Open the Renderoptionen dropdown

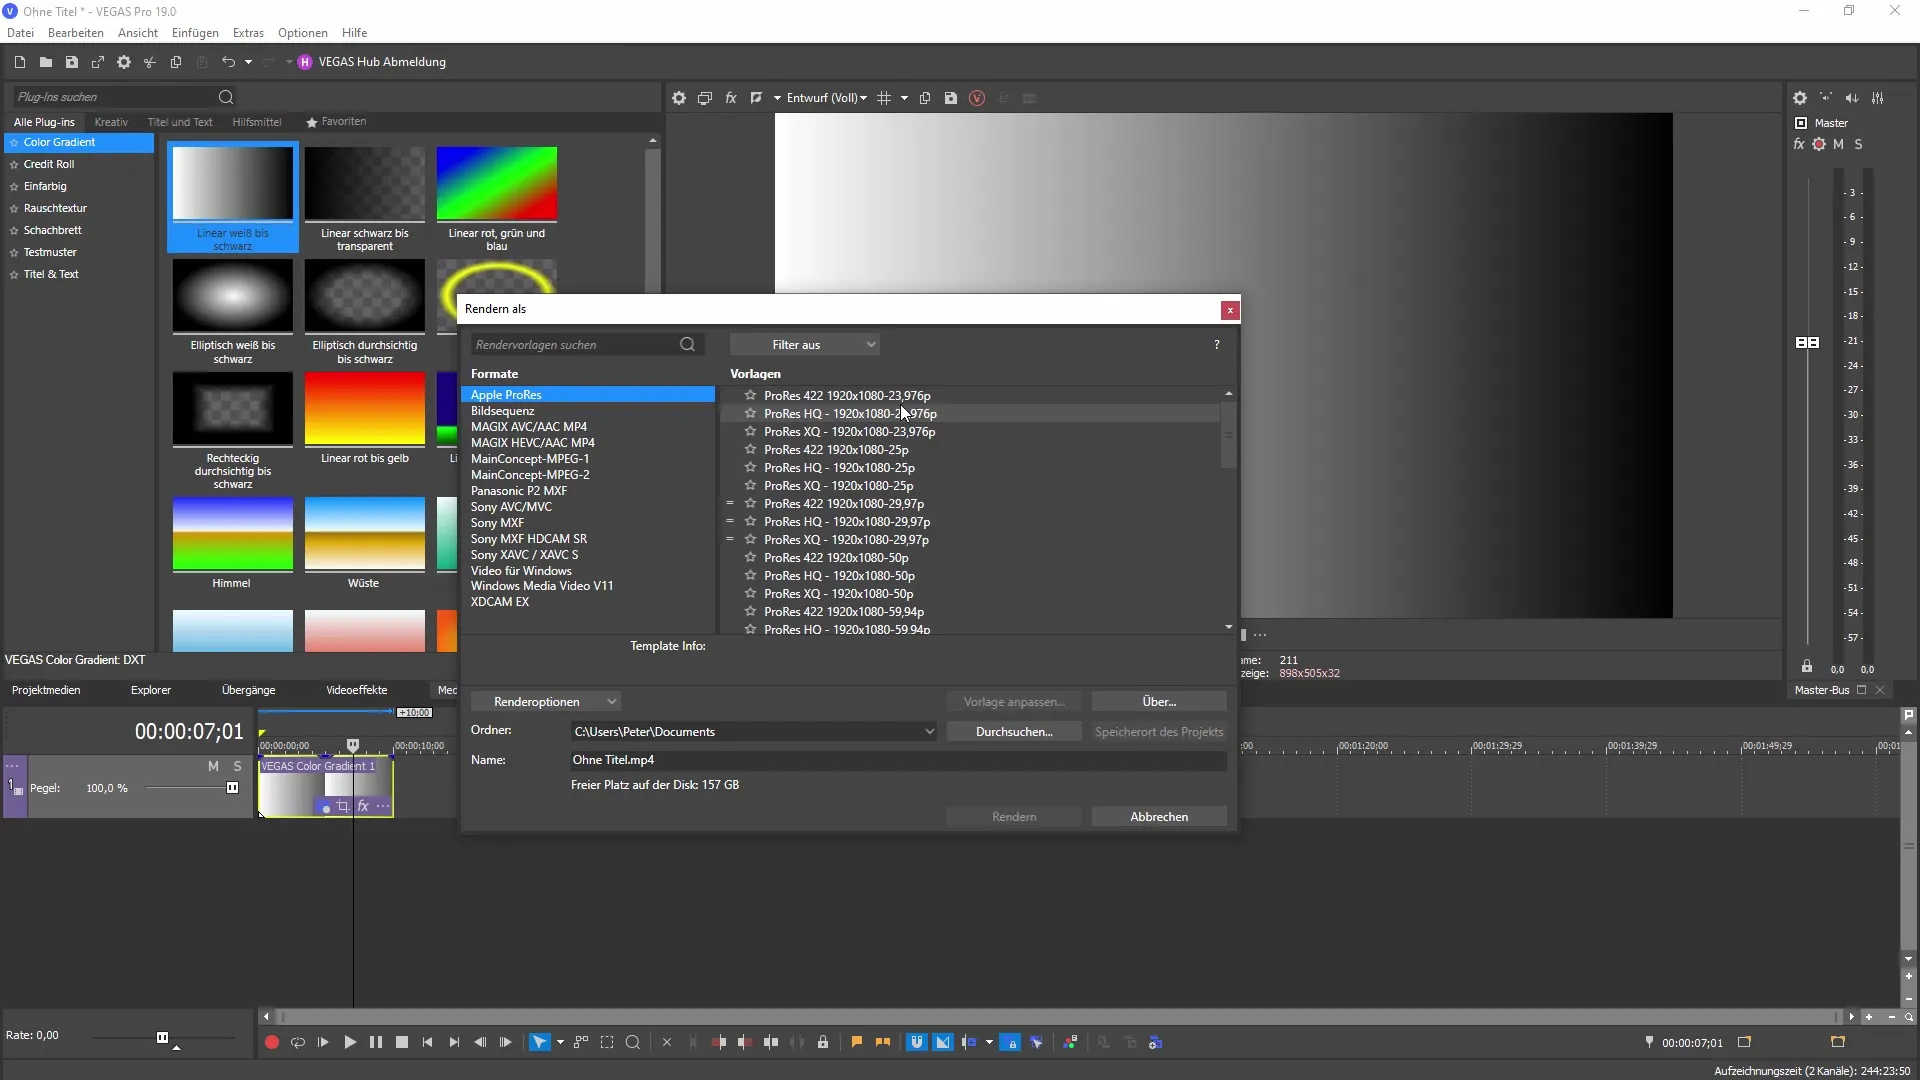(546, 700)
